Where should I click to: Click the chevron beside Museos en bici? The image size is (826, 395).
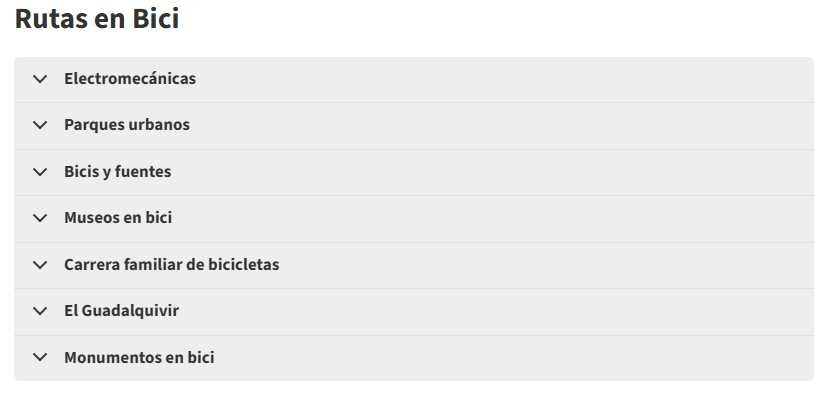40,218
